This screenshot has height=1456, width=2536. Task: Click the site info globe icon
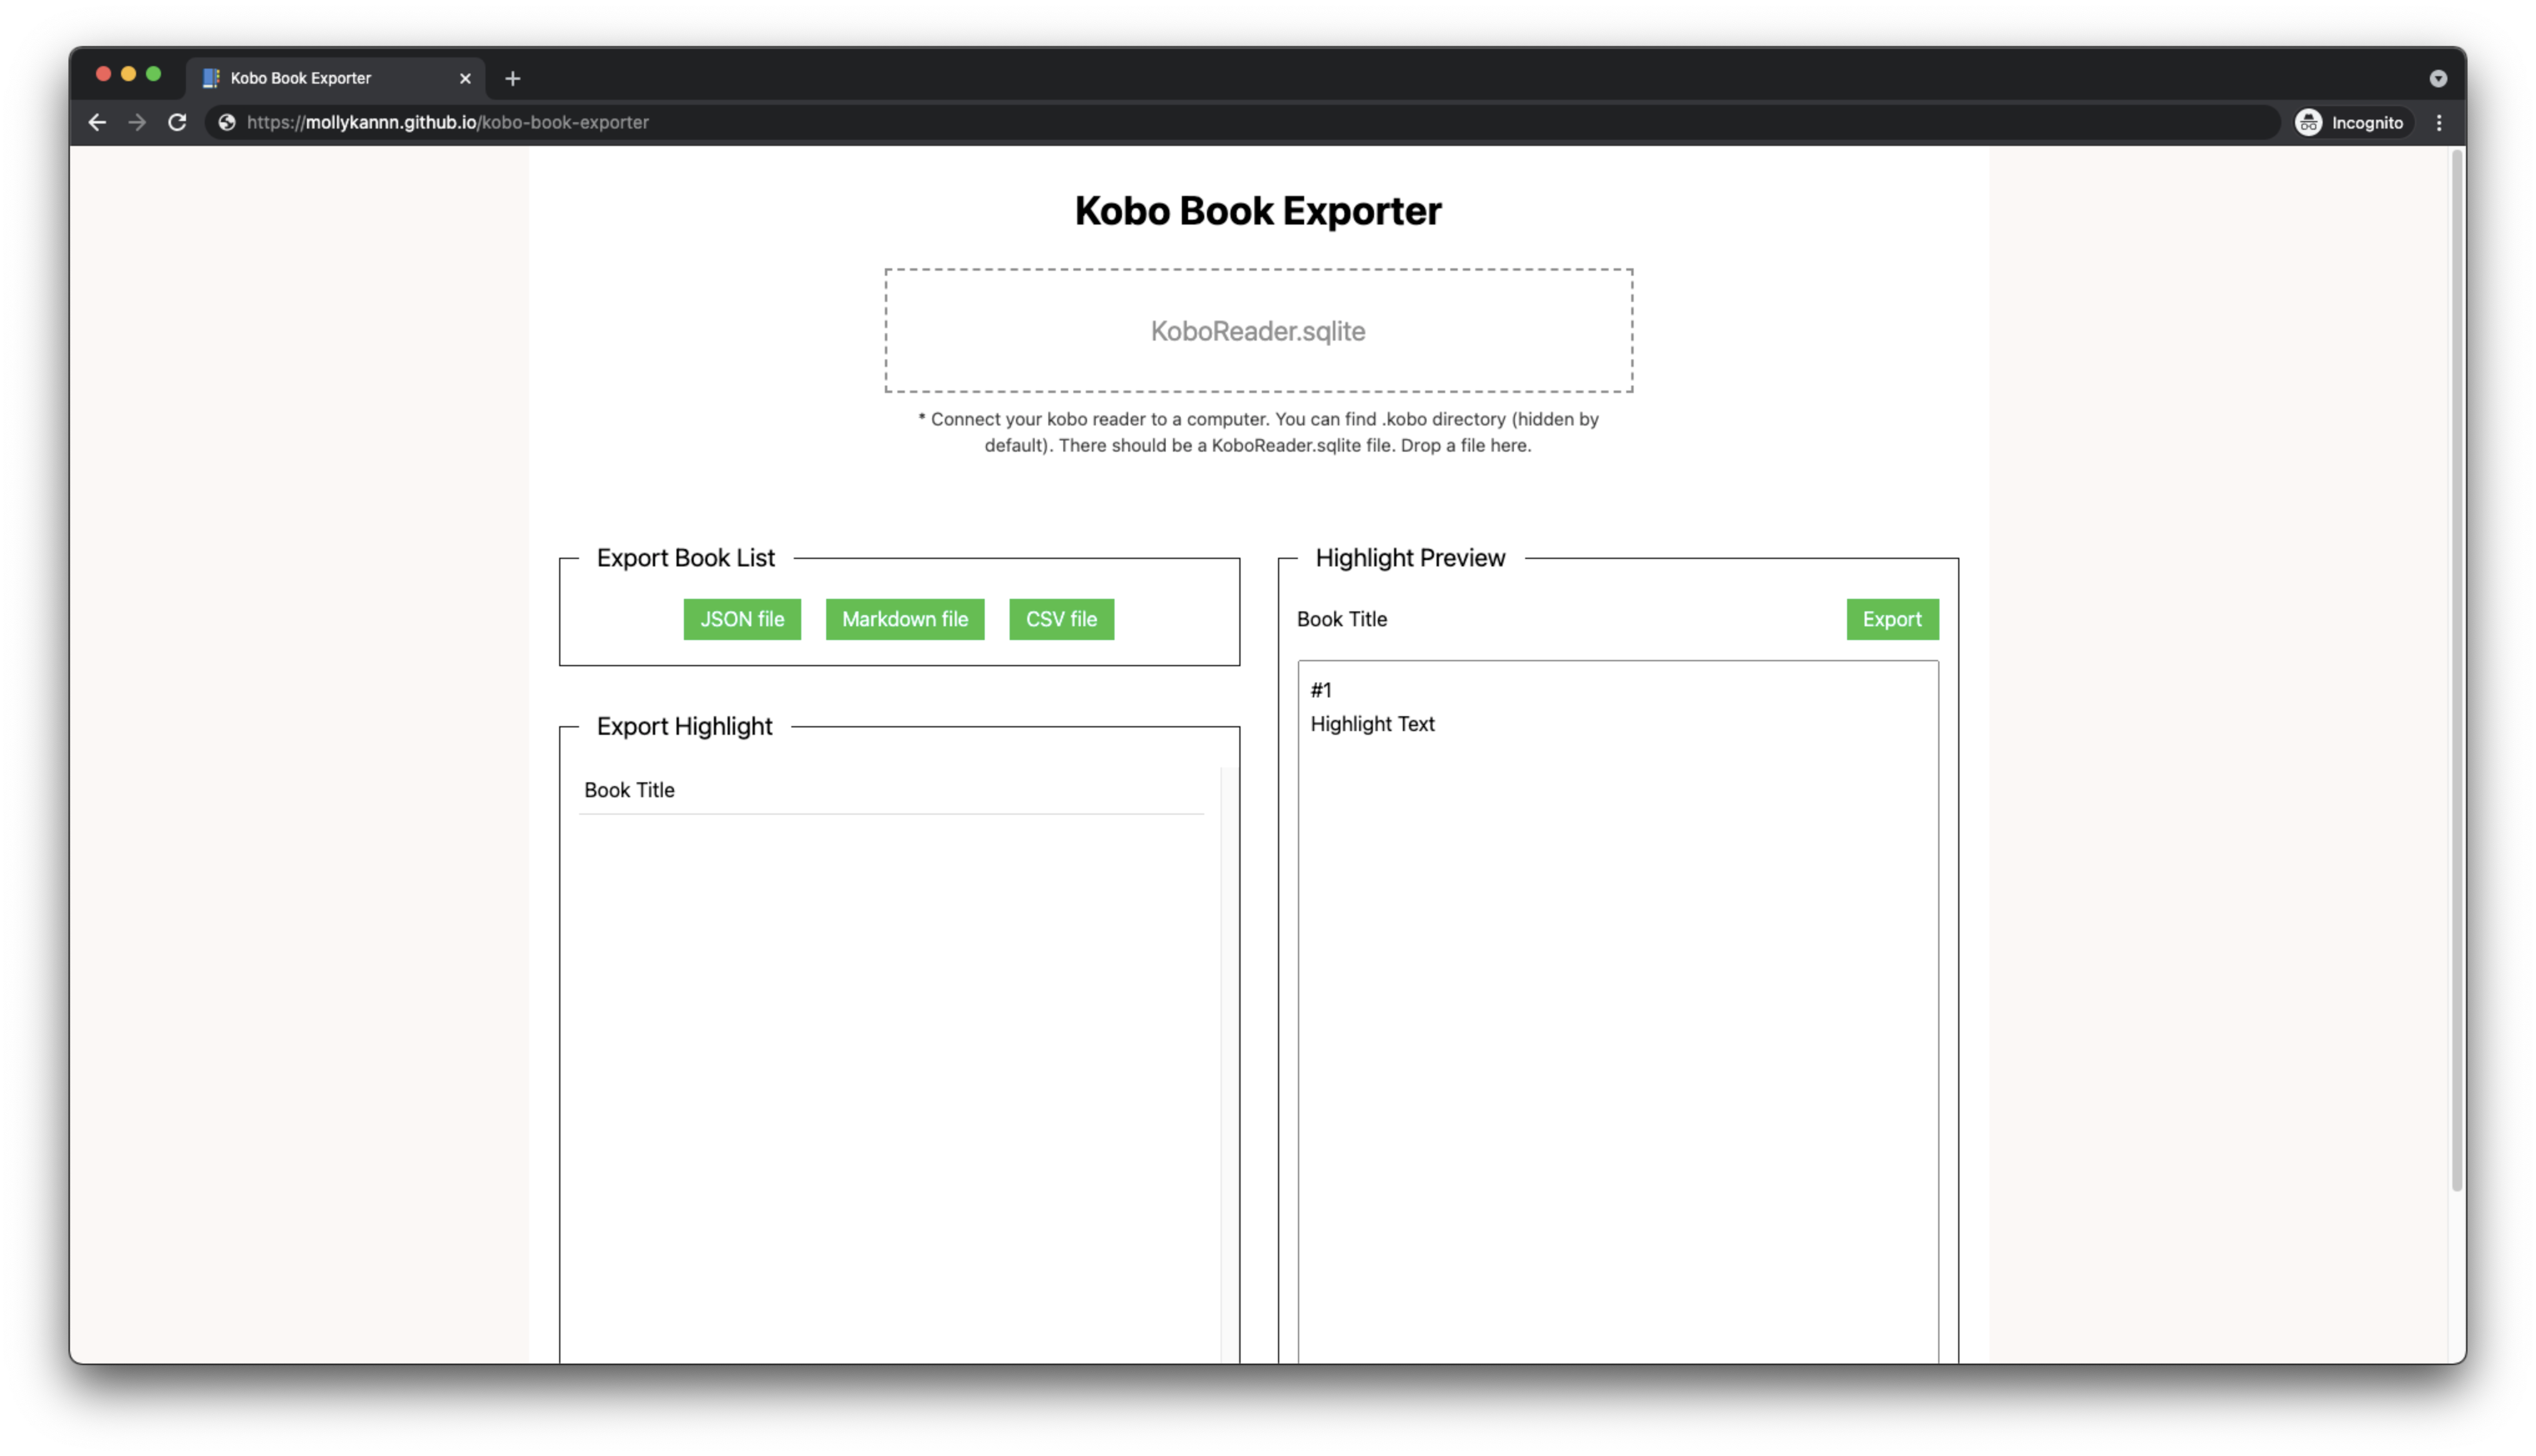click(227, 122)
